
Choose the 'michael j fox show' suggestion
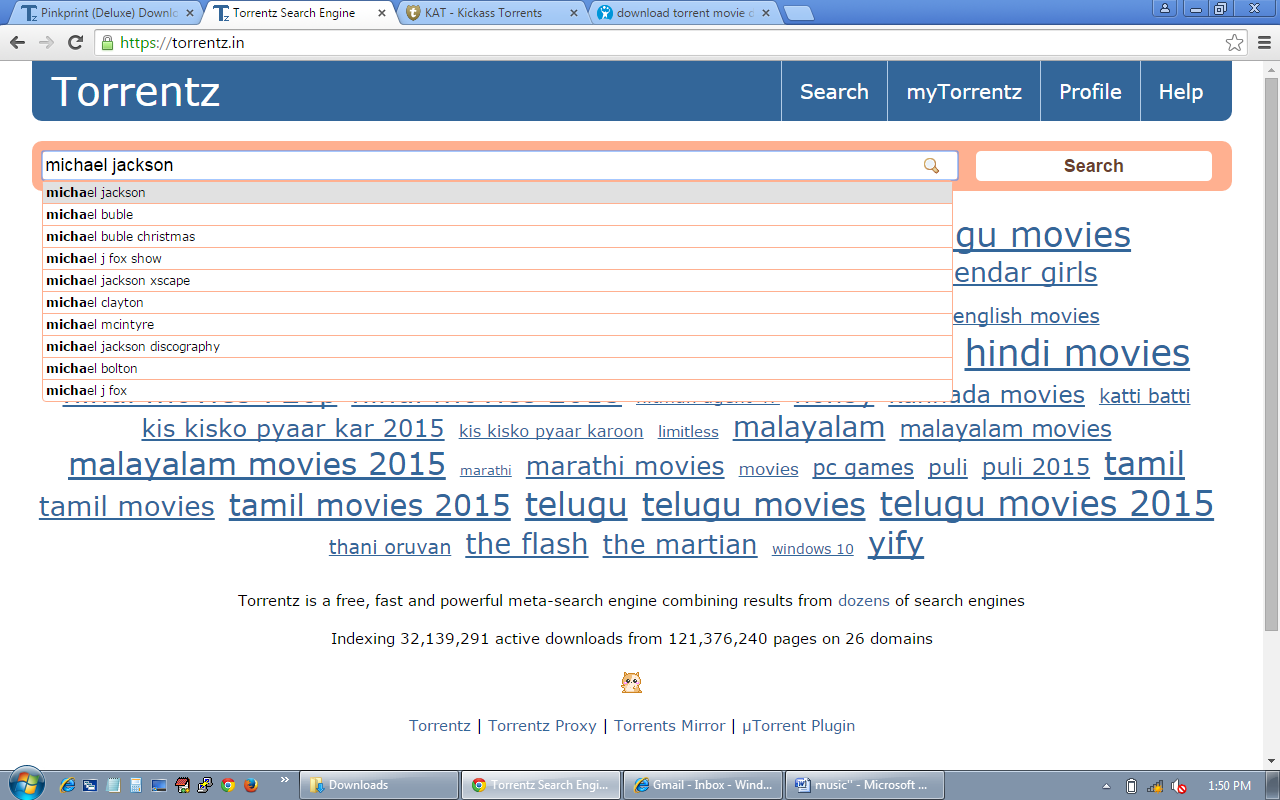[497, 258]
